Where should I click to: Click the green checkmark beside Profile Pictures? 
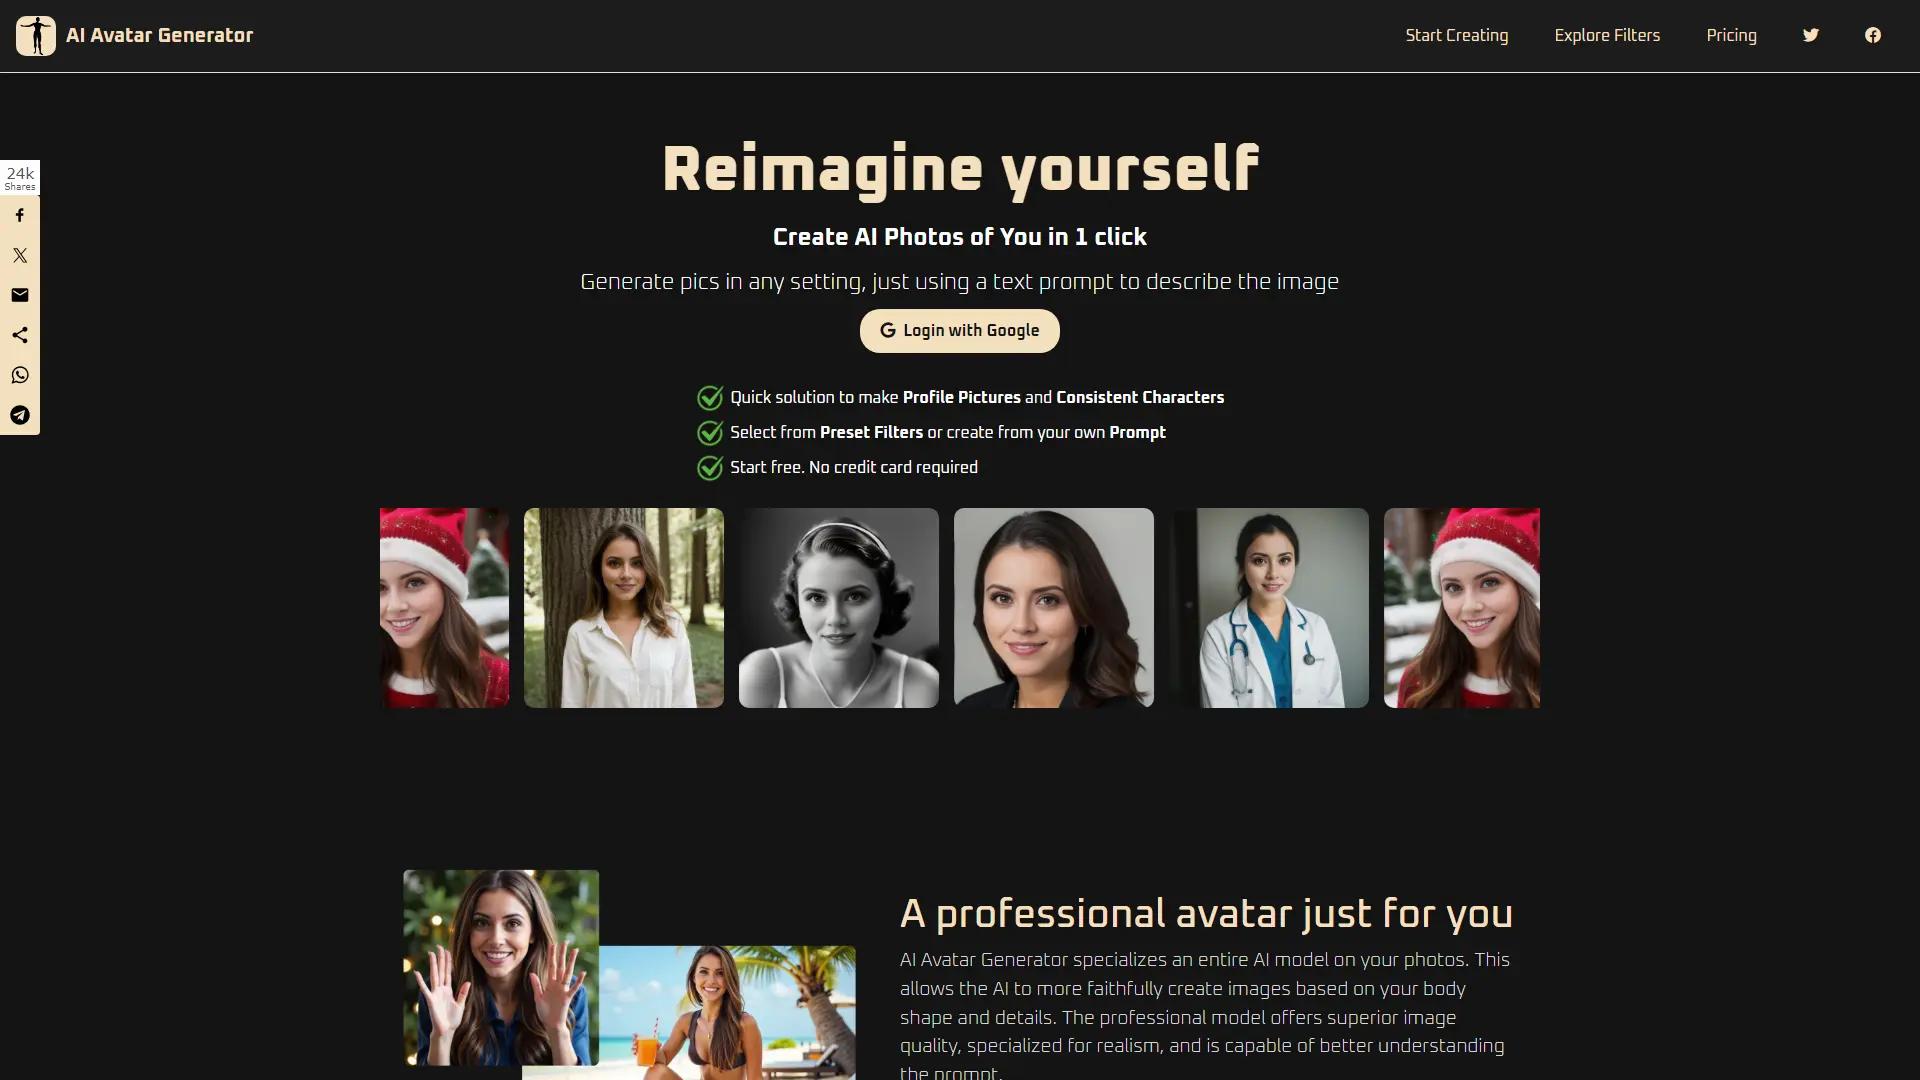tap(710, 398)
